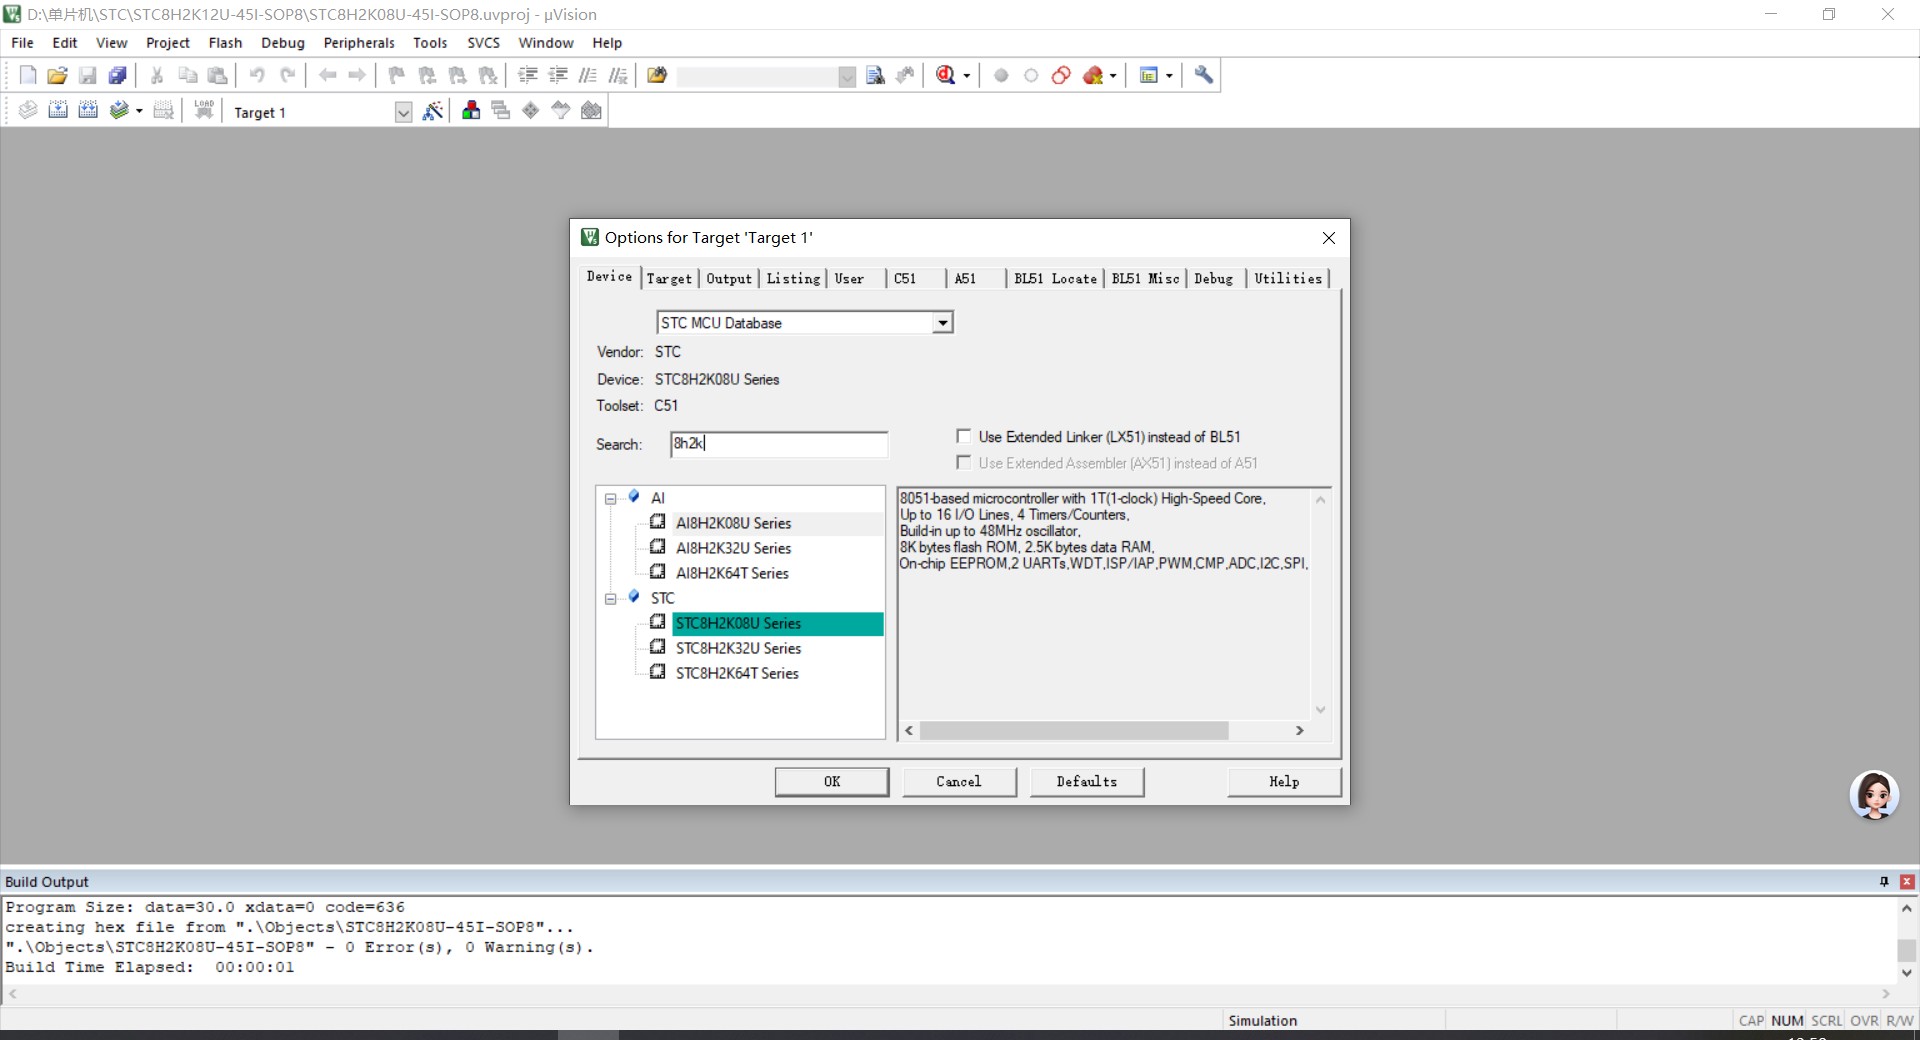Screen dimensions: 1920x1040
Task: Open the Flash menu
Action: [x=225, y=43]
